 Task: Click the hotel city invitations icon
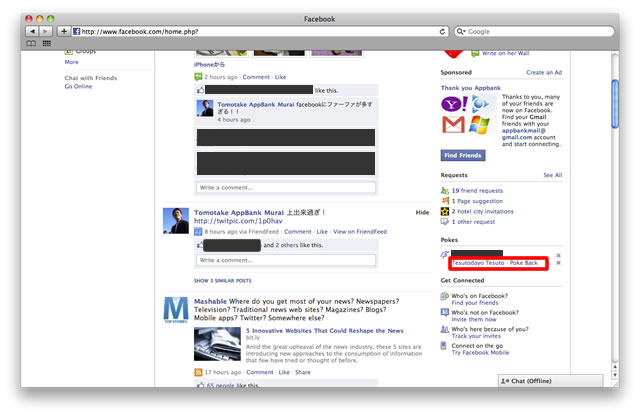click(x=444, y=211)
